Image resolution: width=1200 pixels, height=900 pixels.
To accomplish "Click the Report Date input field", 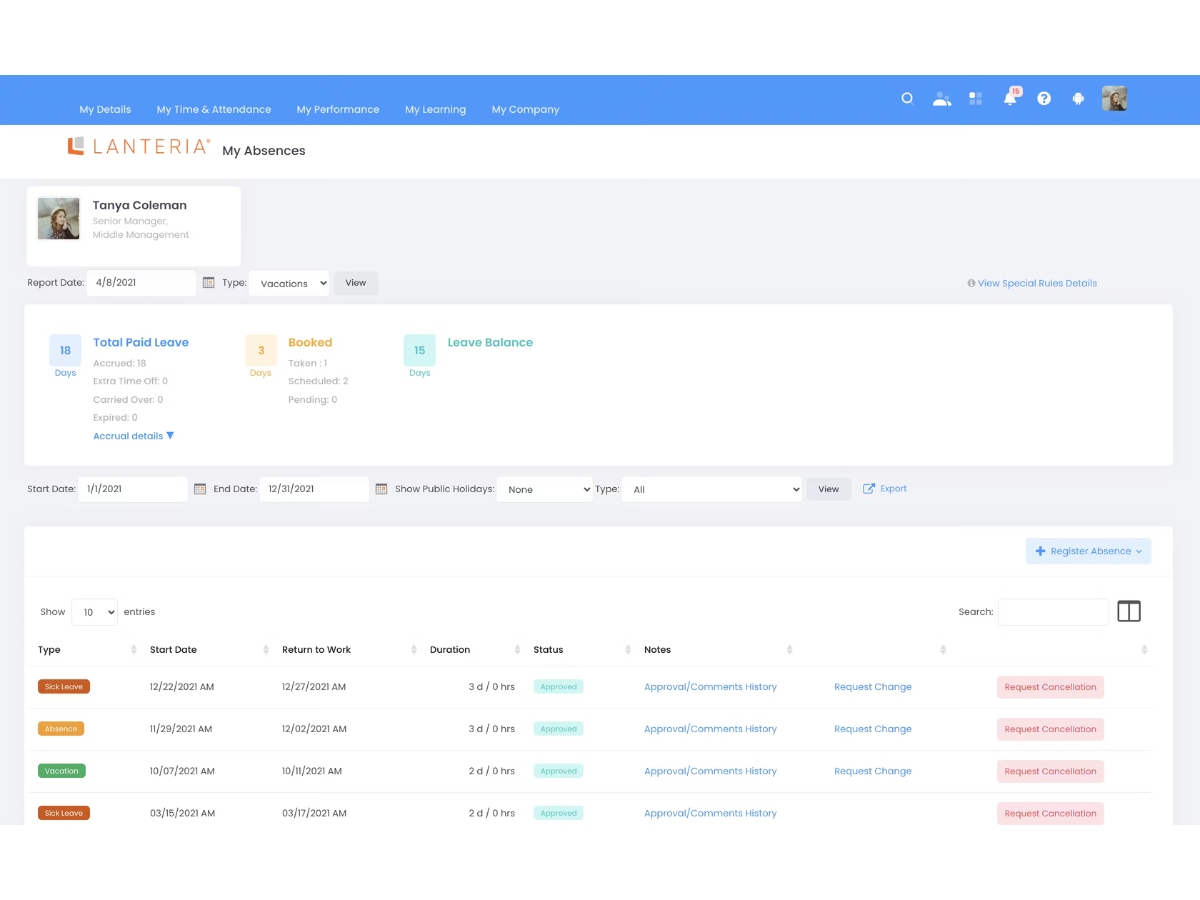I will pyautogui.click(x=142, y=283).
